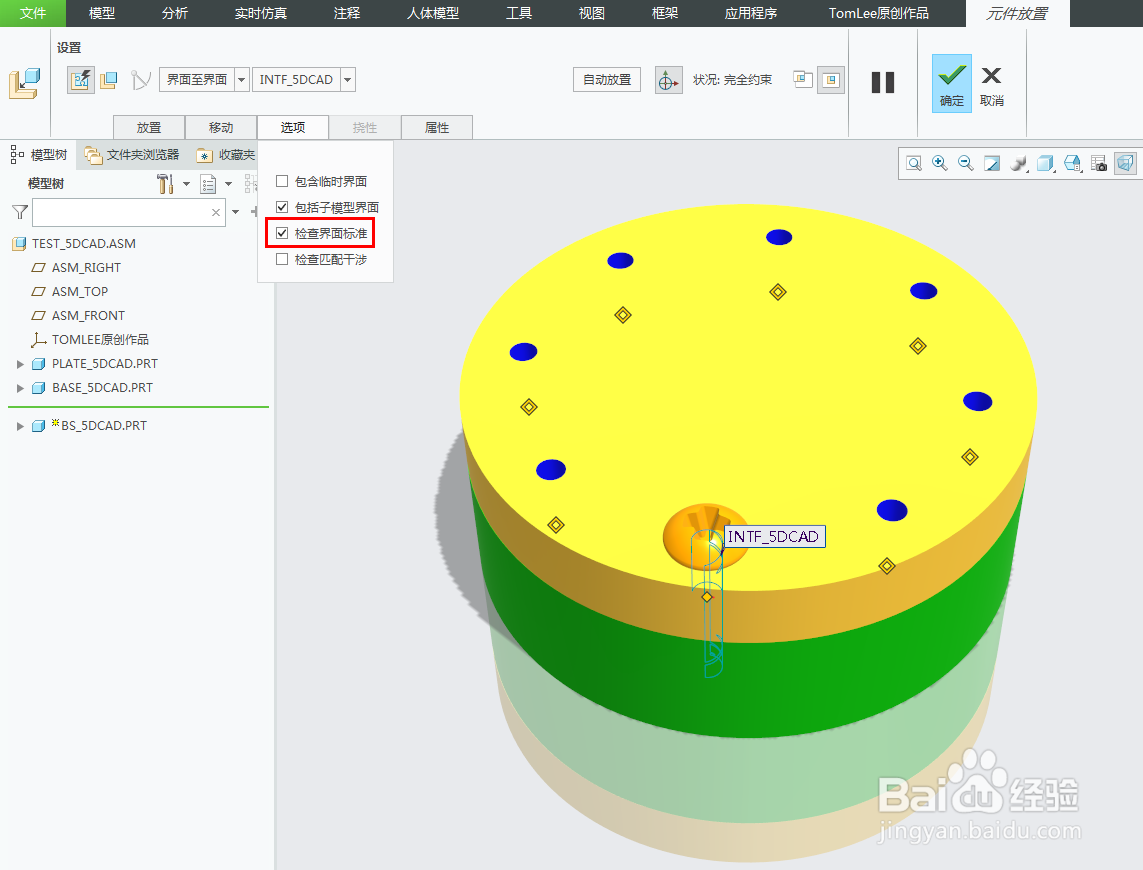Viewport: 1143px width, 870px height.
Task: Click the INTF_5DCAD label in viewport
Action: (773, 537)
